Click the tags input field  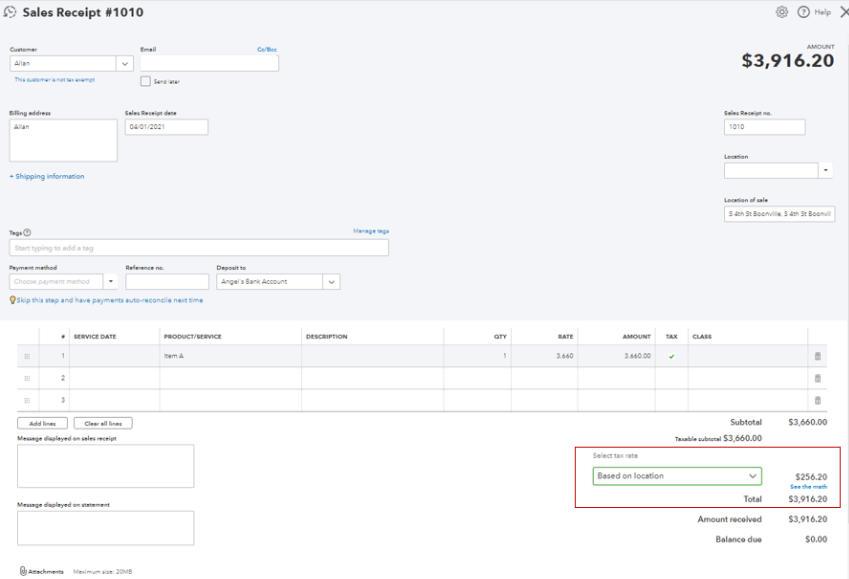coord(199,248)
